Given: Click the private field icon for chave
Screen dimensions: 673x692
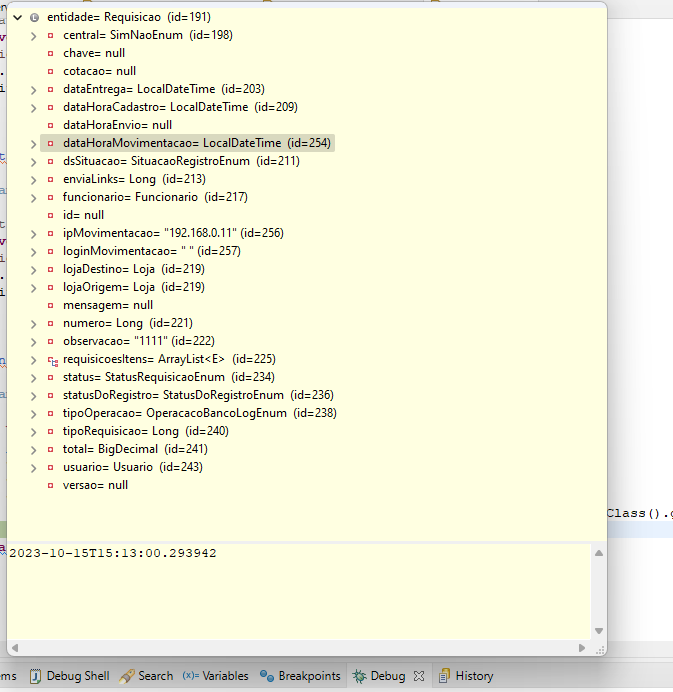Looking at the screenshot, I should click(x=51, y=53).
